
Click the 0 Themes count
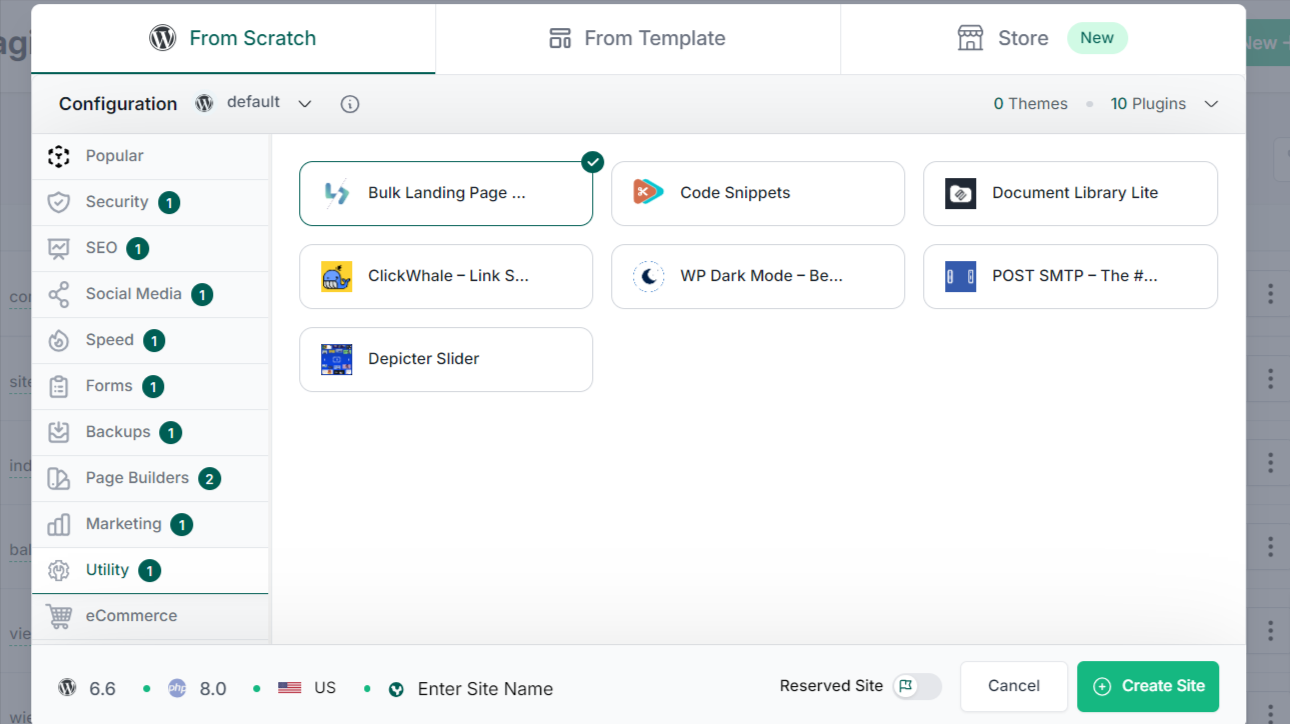tap(1031, 104)
